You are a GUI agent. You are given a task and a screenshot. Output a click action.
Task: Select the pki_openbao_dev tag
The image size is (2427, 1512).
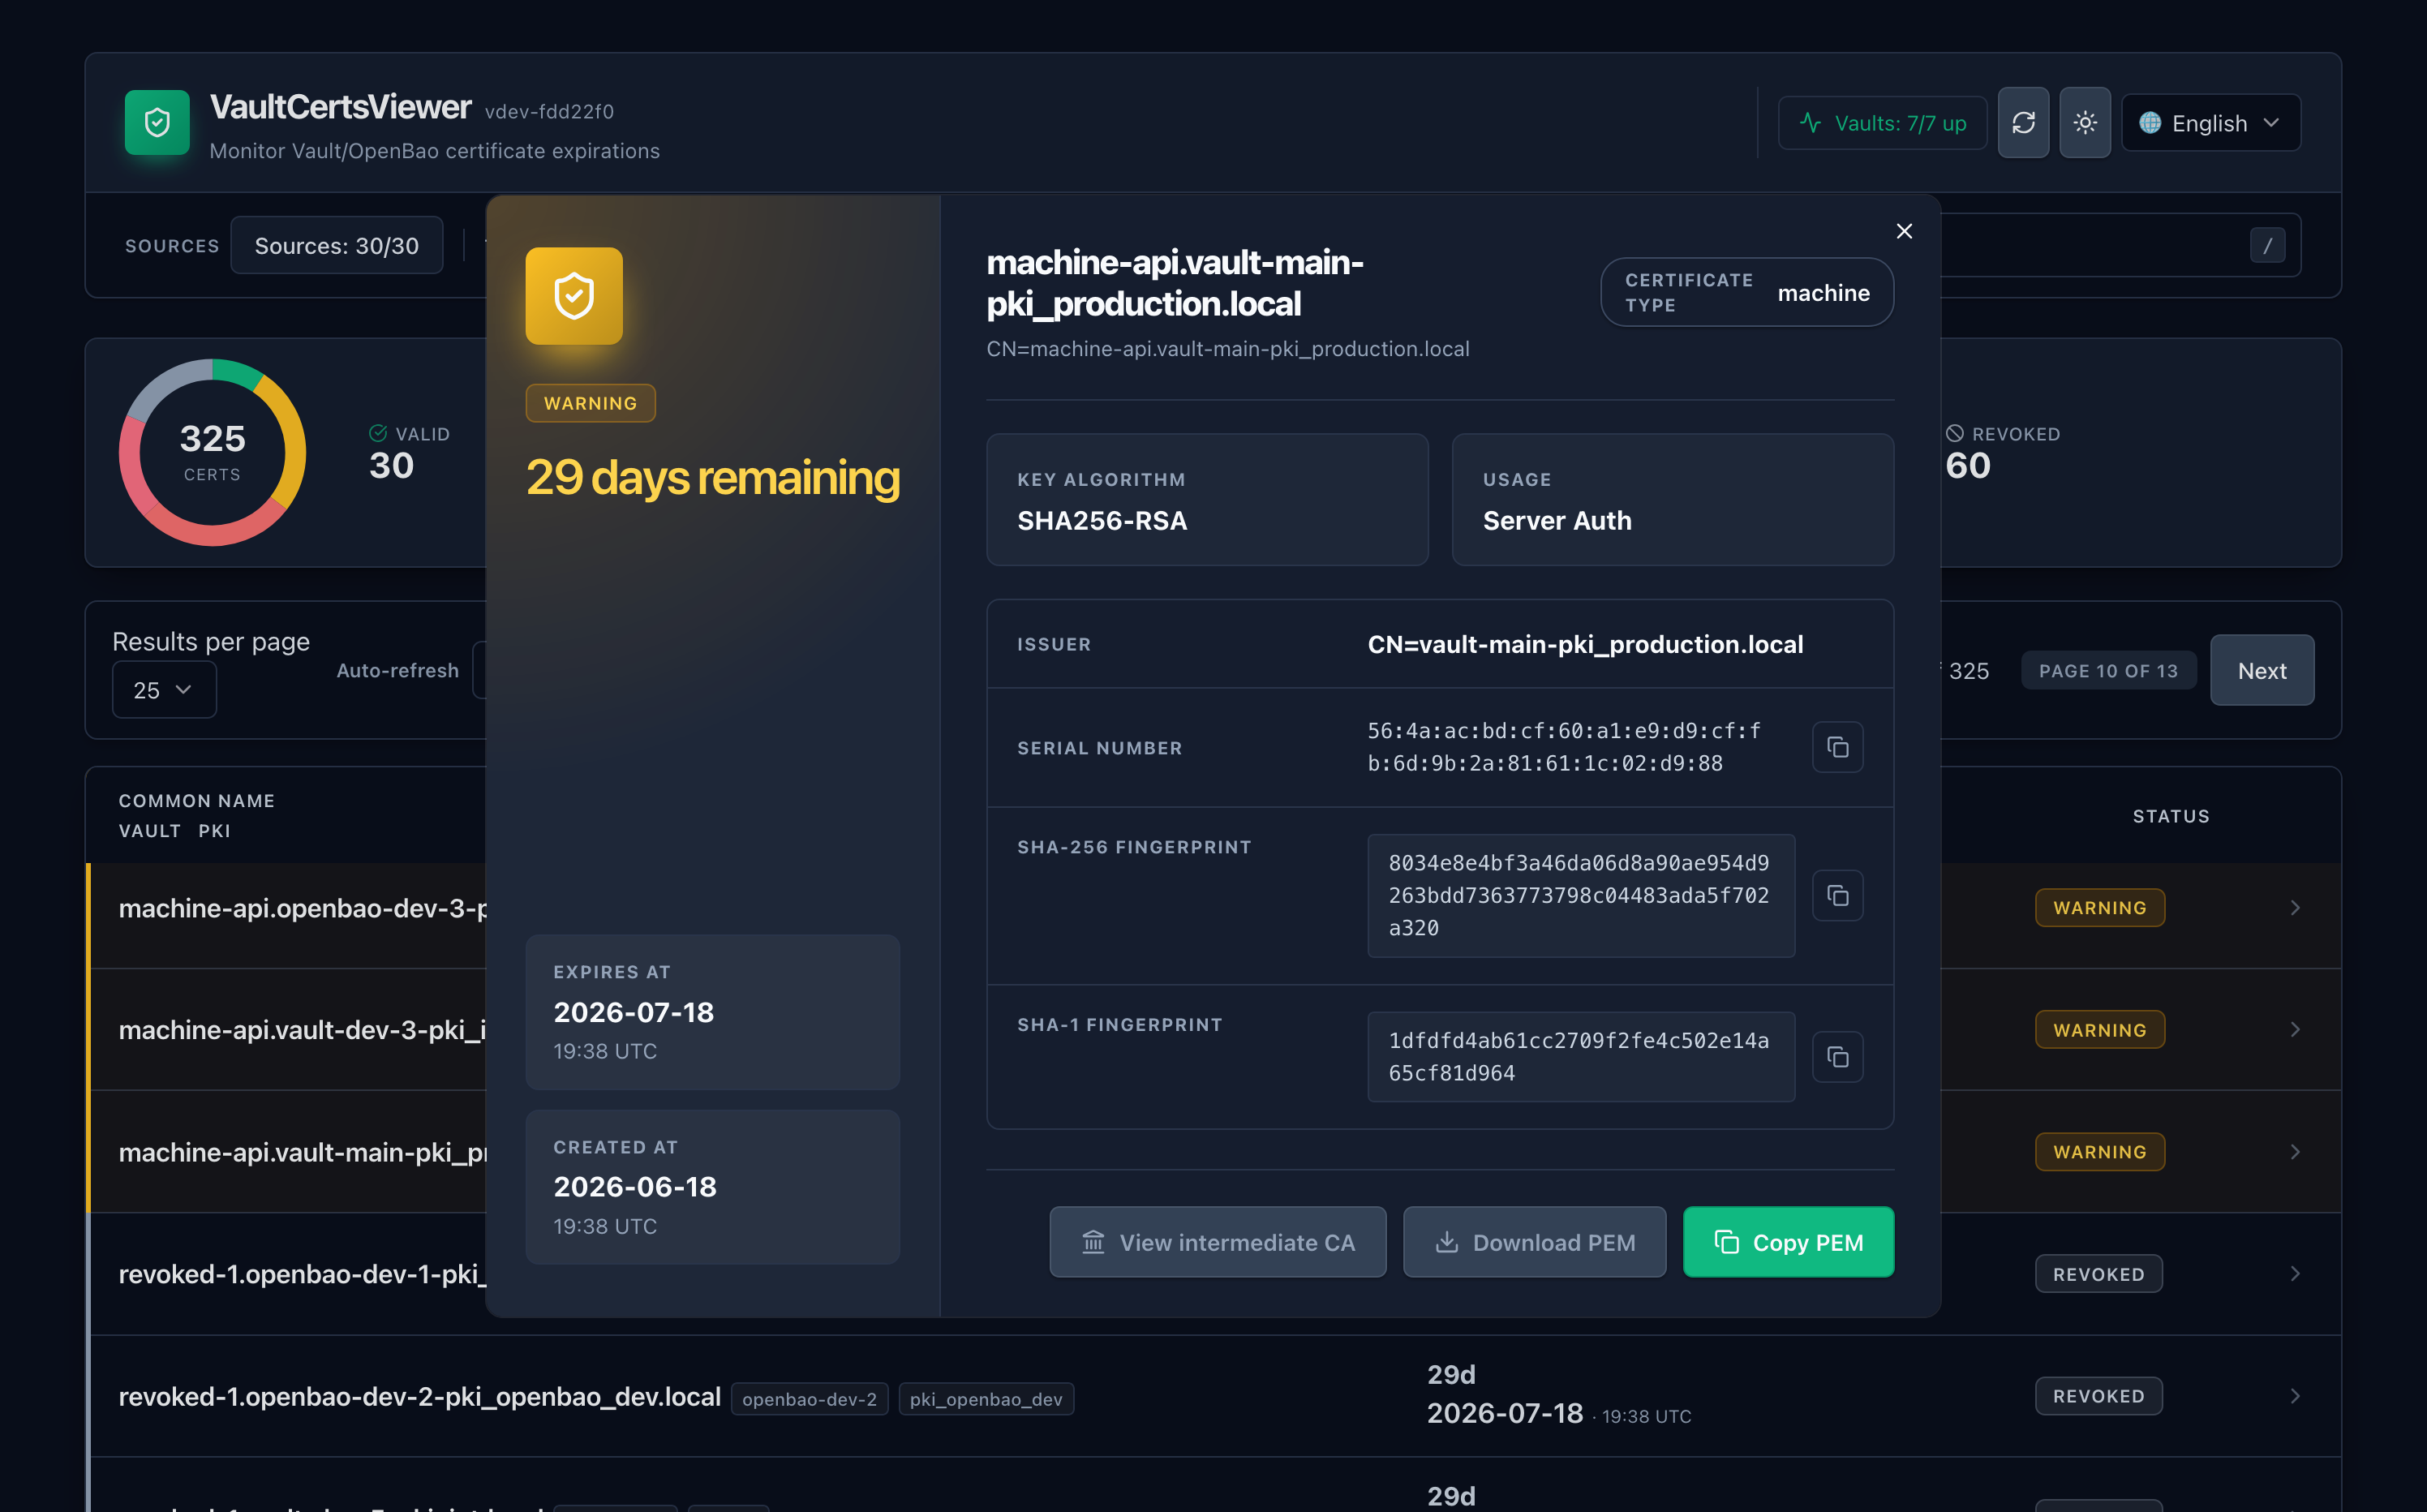(x=986, y=1398)
